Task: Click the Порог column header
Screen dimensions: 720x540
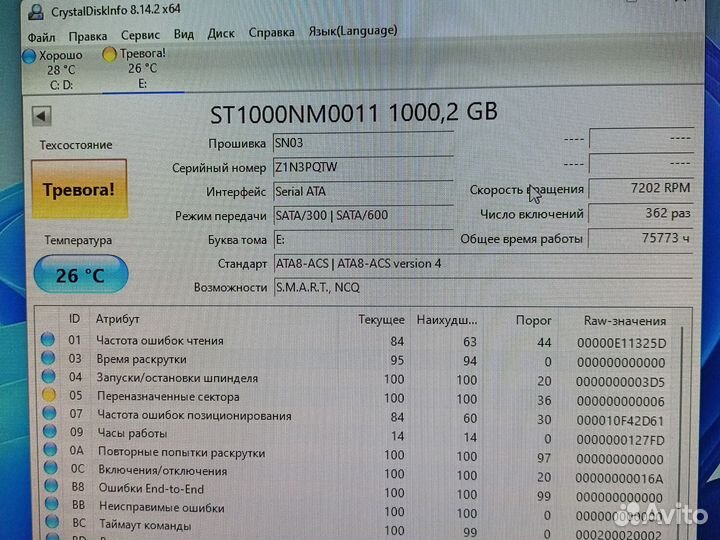Action: [x=533, y=321]
